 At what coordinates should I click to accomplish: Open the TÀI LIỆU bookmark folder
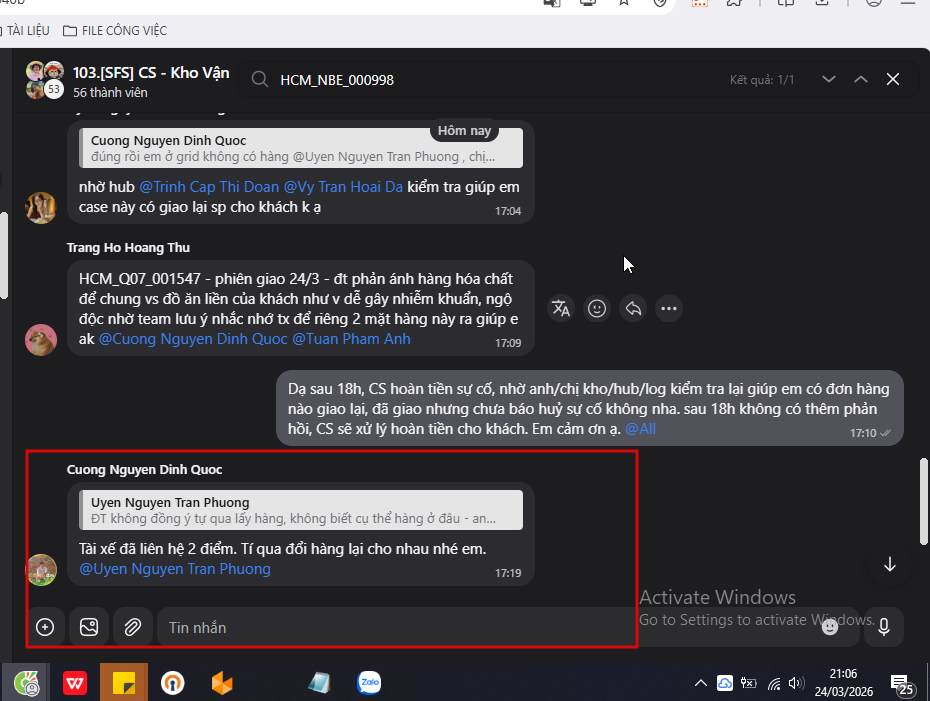pos(24,30)
